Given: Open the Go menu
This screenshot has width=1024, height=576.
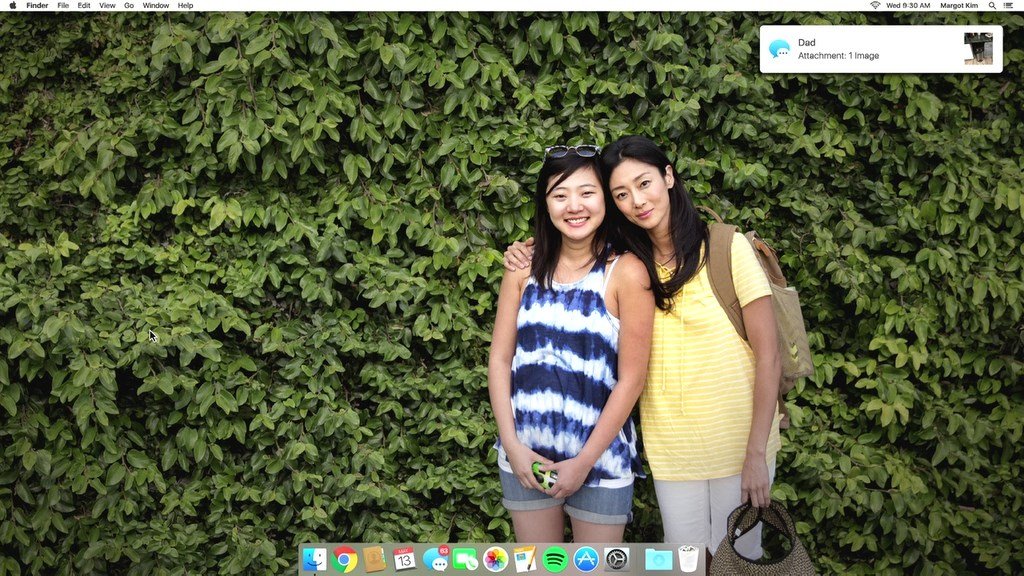Looking at the screenshot, I should (x=129, y=5).
